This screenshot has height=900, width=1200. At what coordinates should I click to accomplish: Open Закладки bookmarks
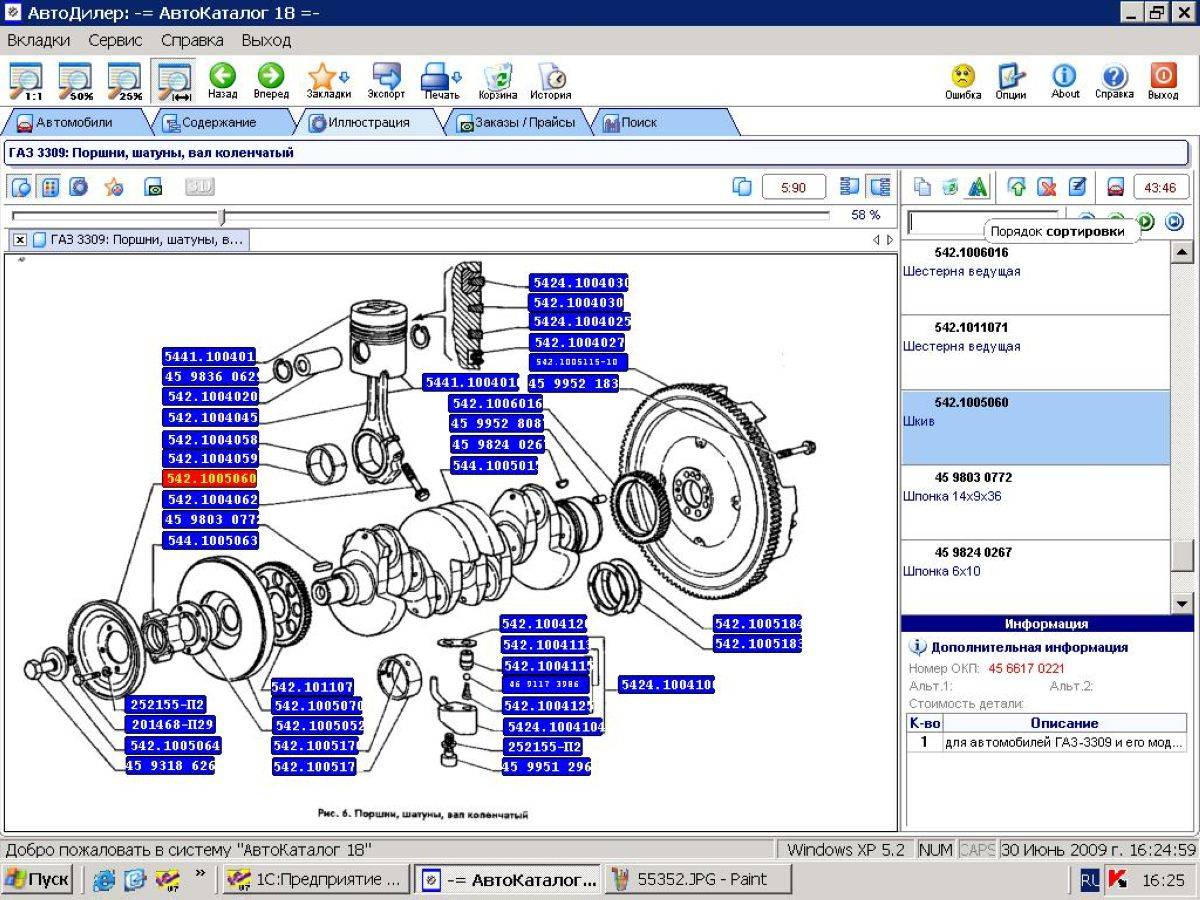(x=328, y=81)
